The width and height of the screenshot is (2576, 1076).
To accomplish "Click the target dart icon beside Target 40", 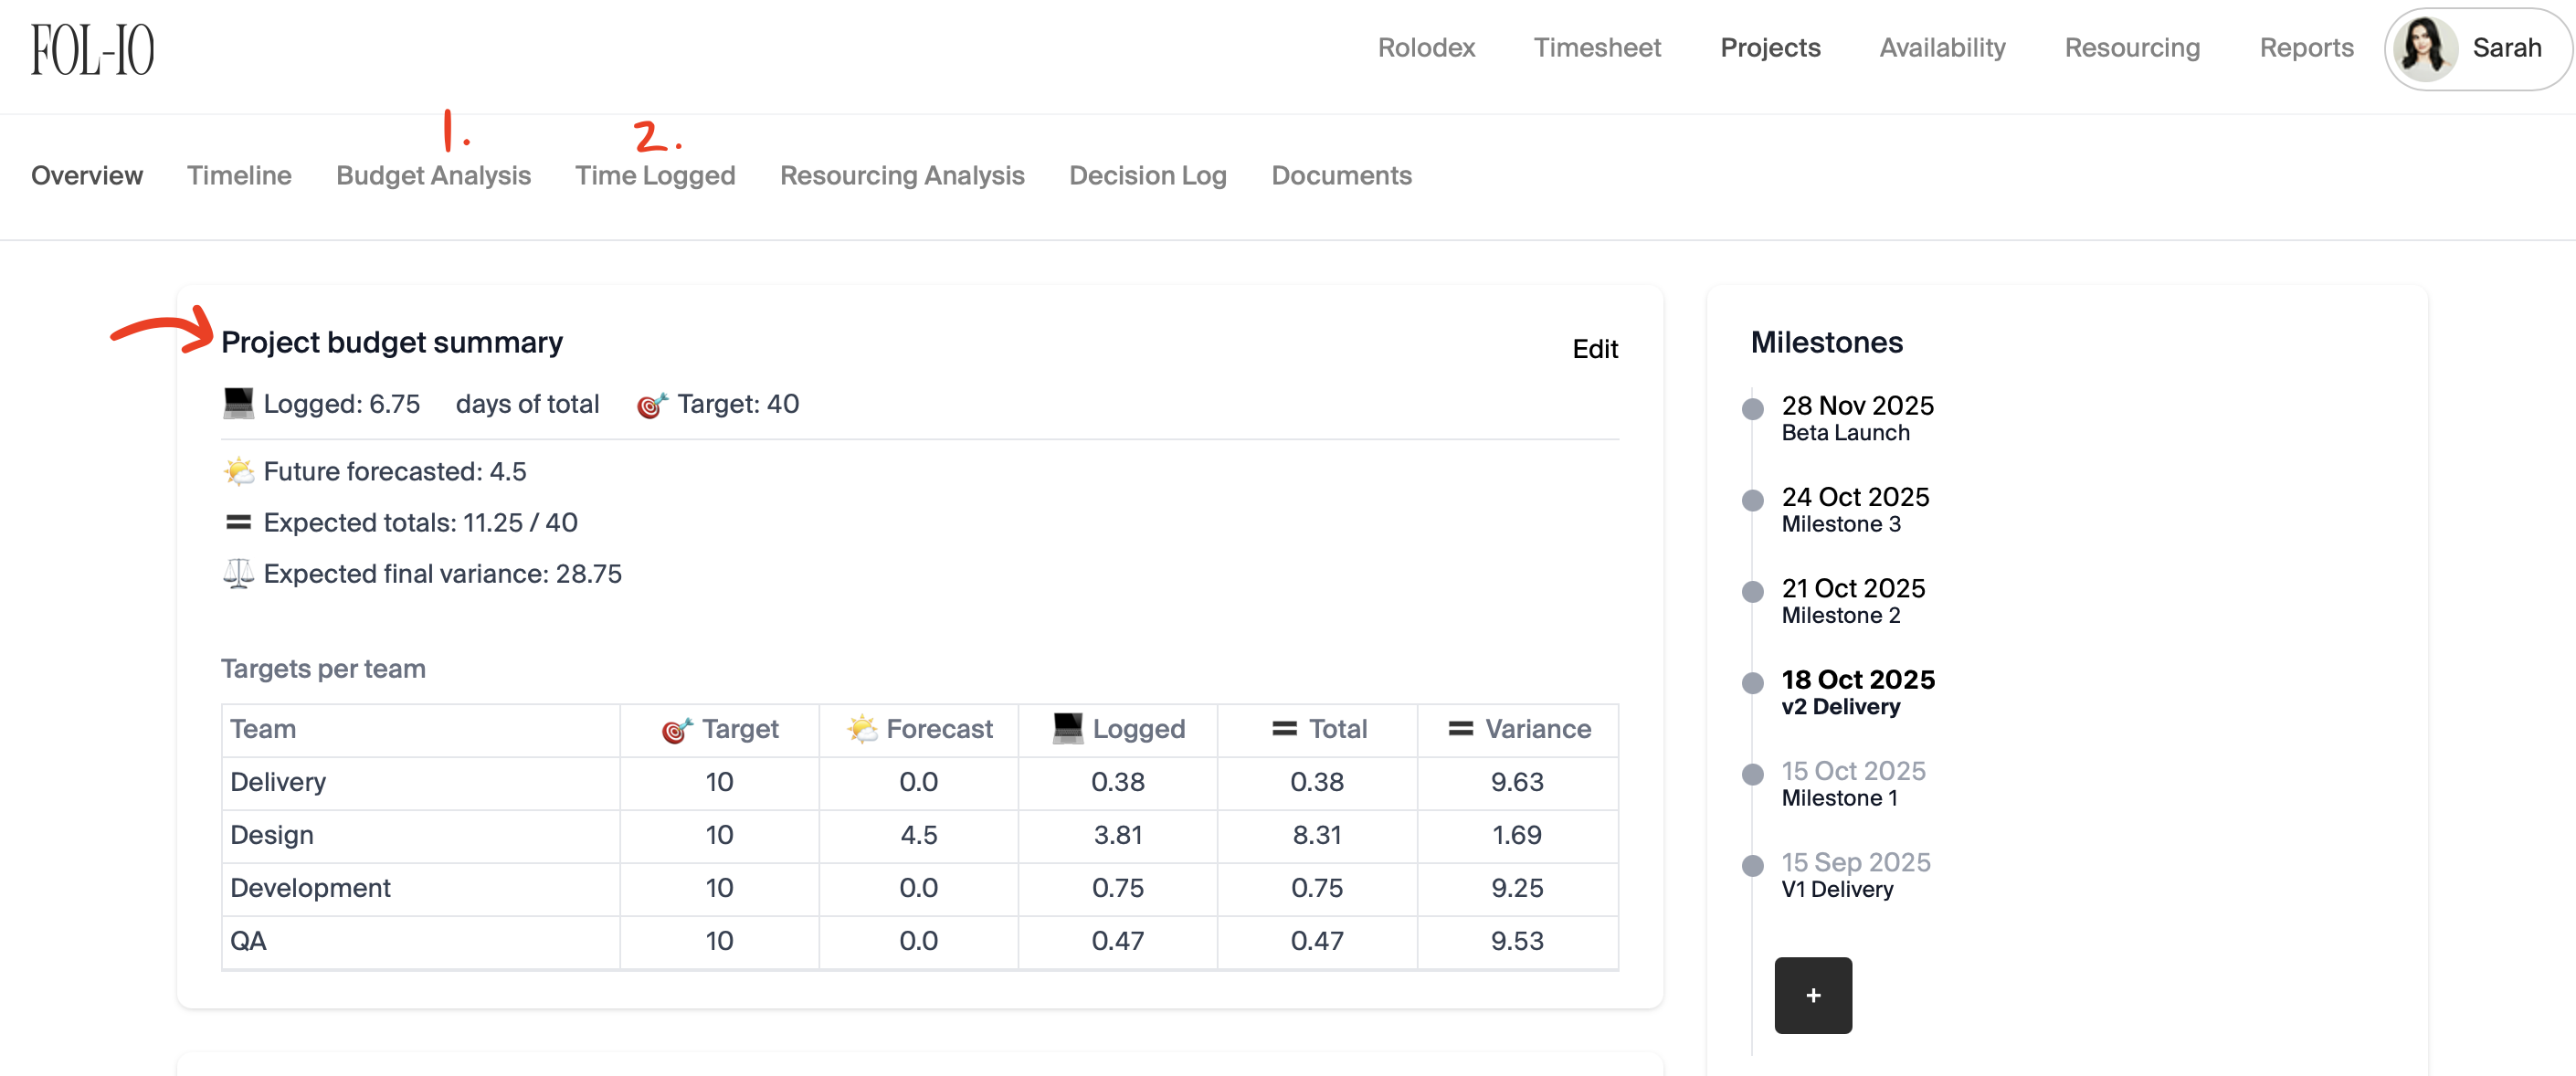I will click(x=652, y=405).
